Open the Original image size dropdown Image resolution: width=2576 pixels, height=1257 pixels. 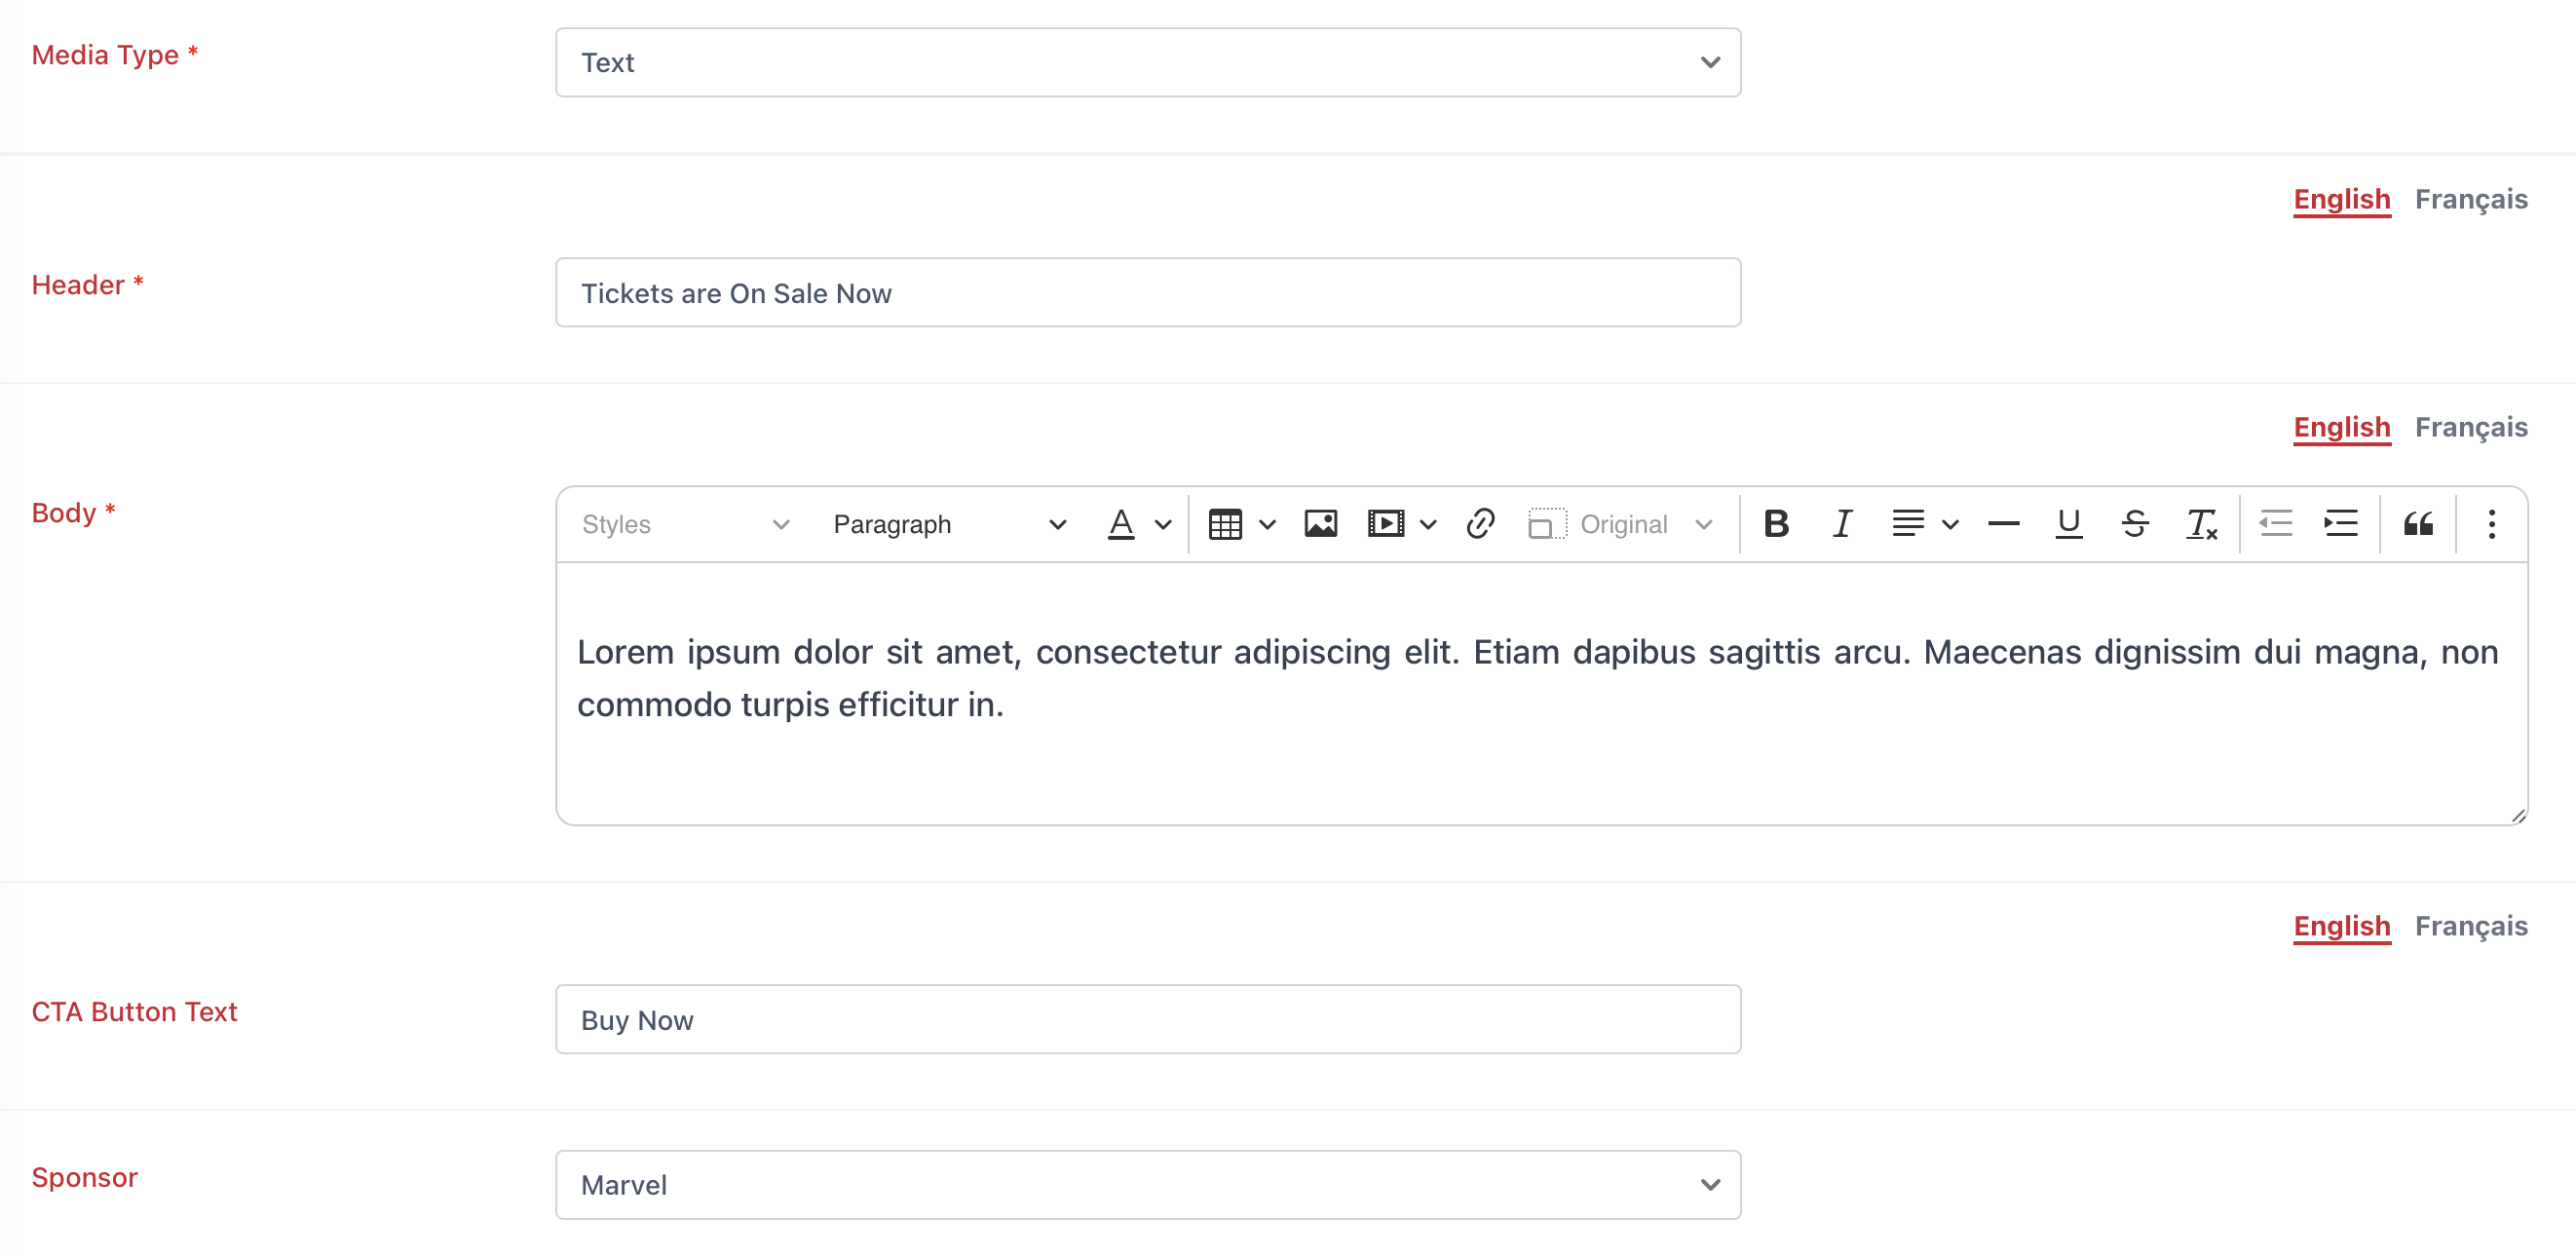[x=1622, y=524]
